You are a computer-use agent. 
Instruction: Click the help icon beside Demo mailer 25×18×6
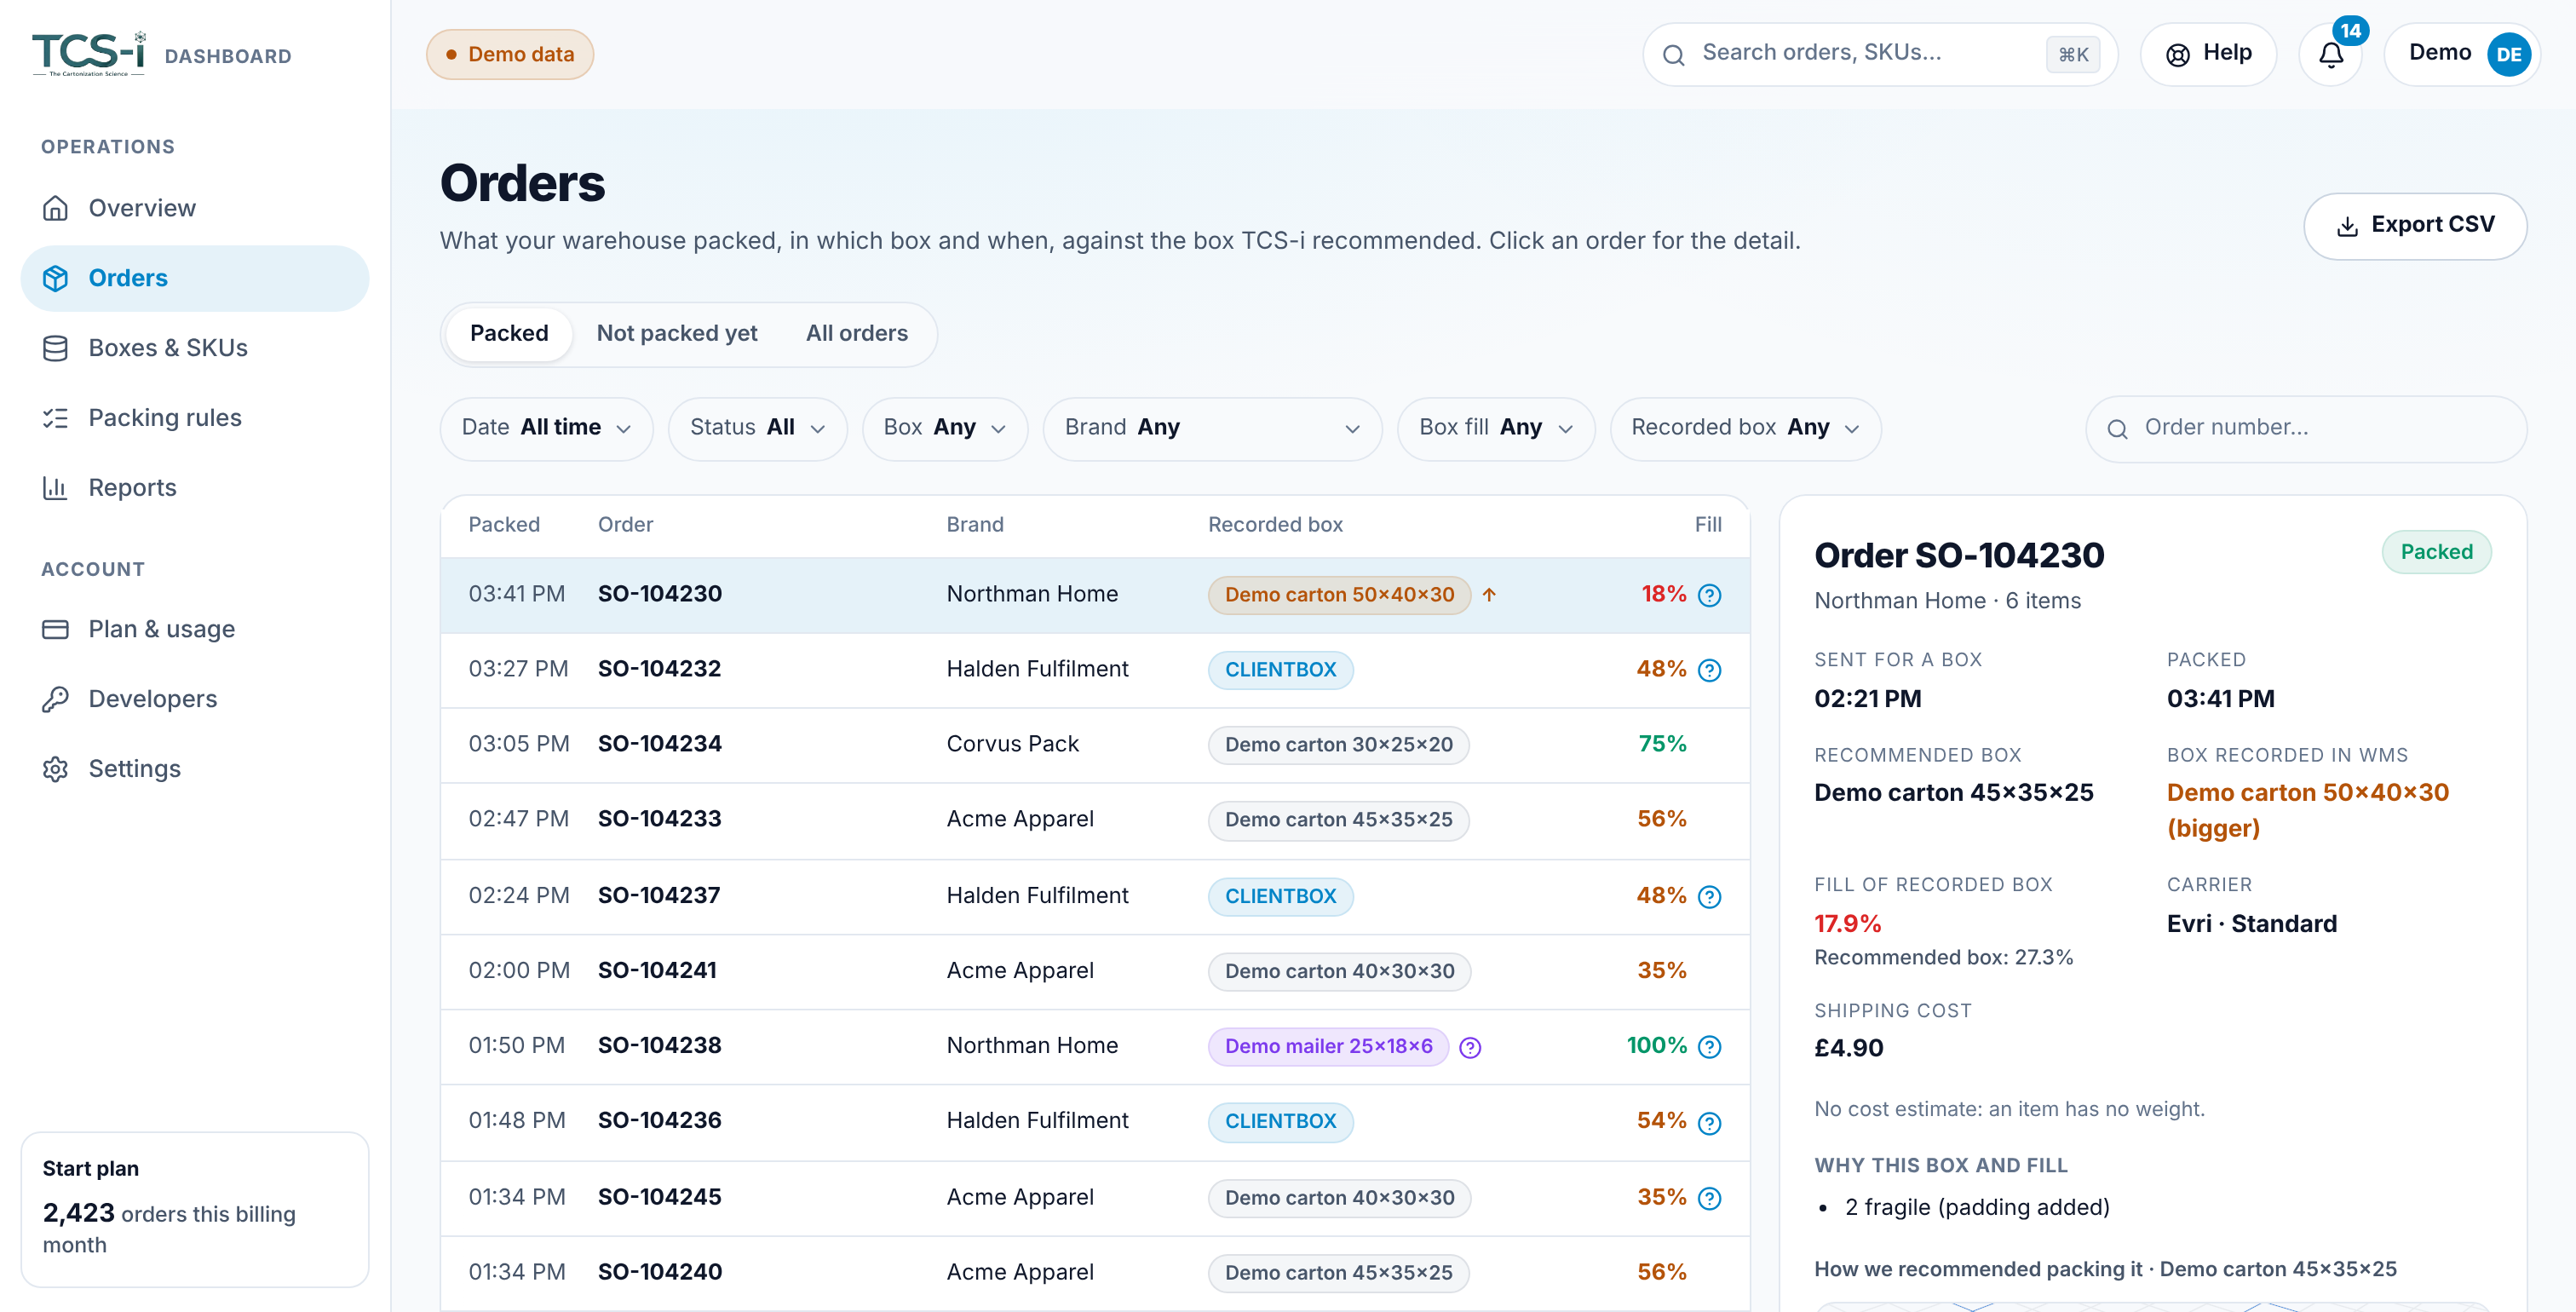click(x=1469, y=1047)
